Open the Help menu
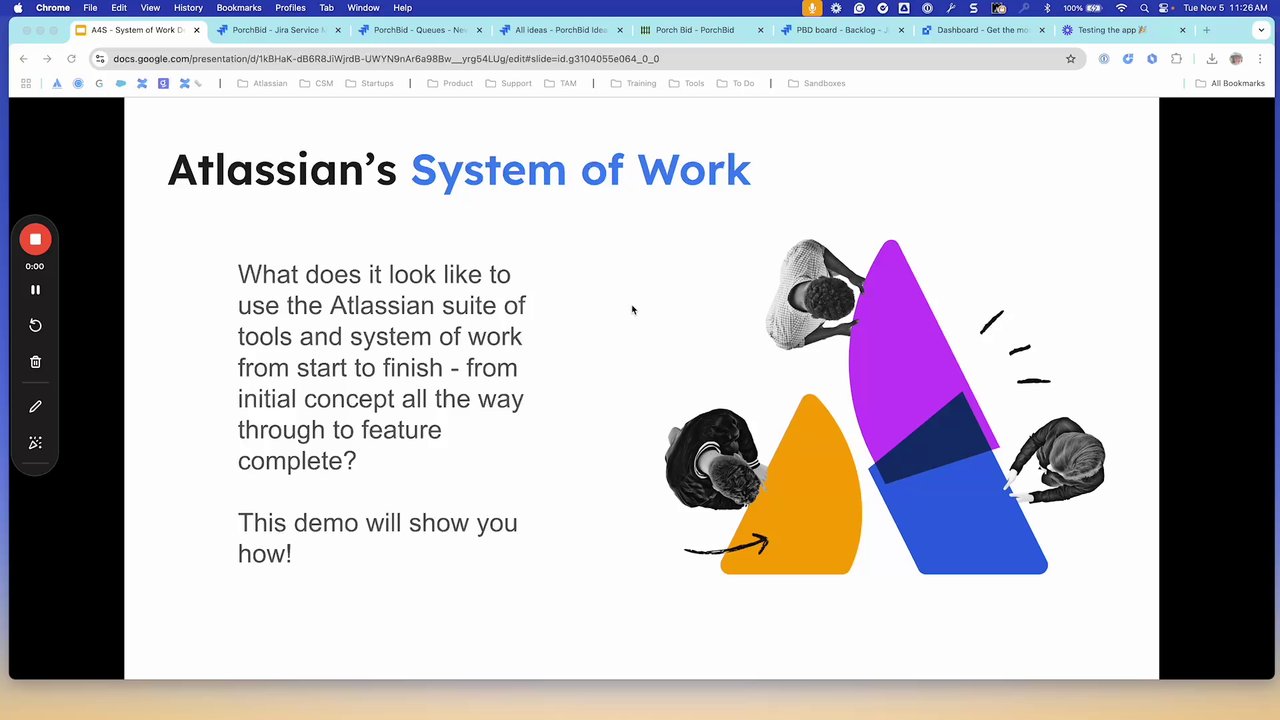This screenshot has height=720, width=1280. [x=402, y=8]
